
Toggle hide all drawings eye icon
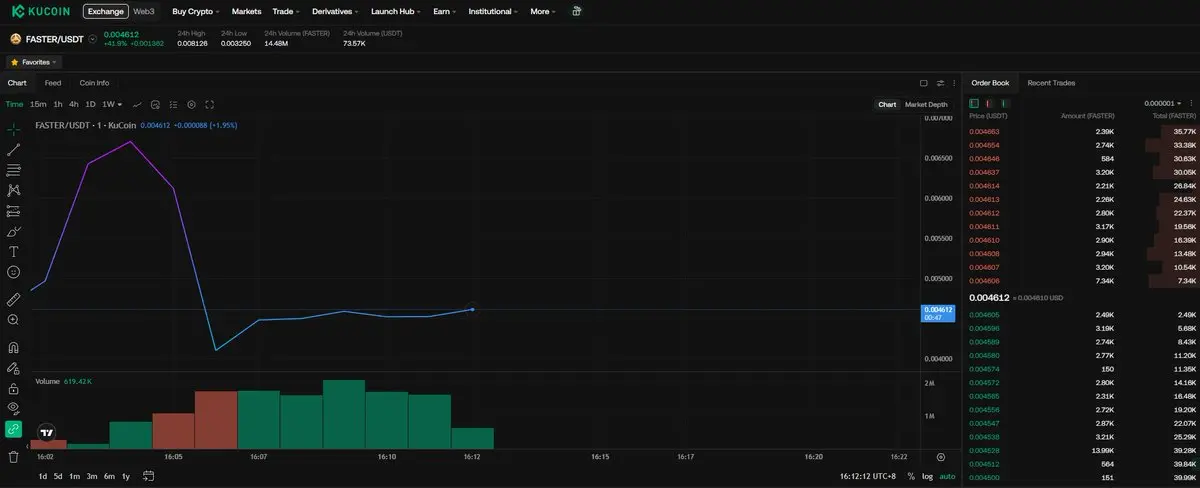pos(14,408)
